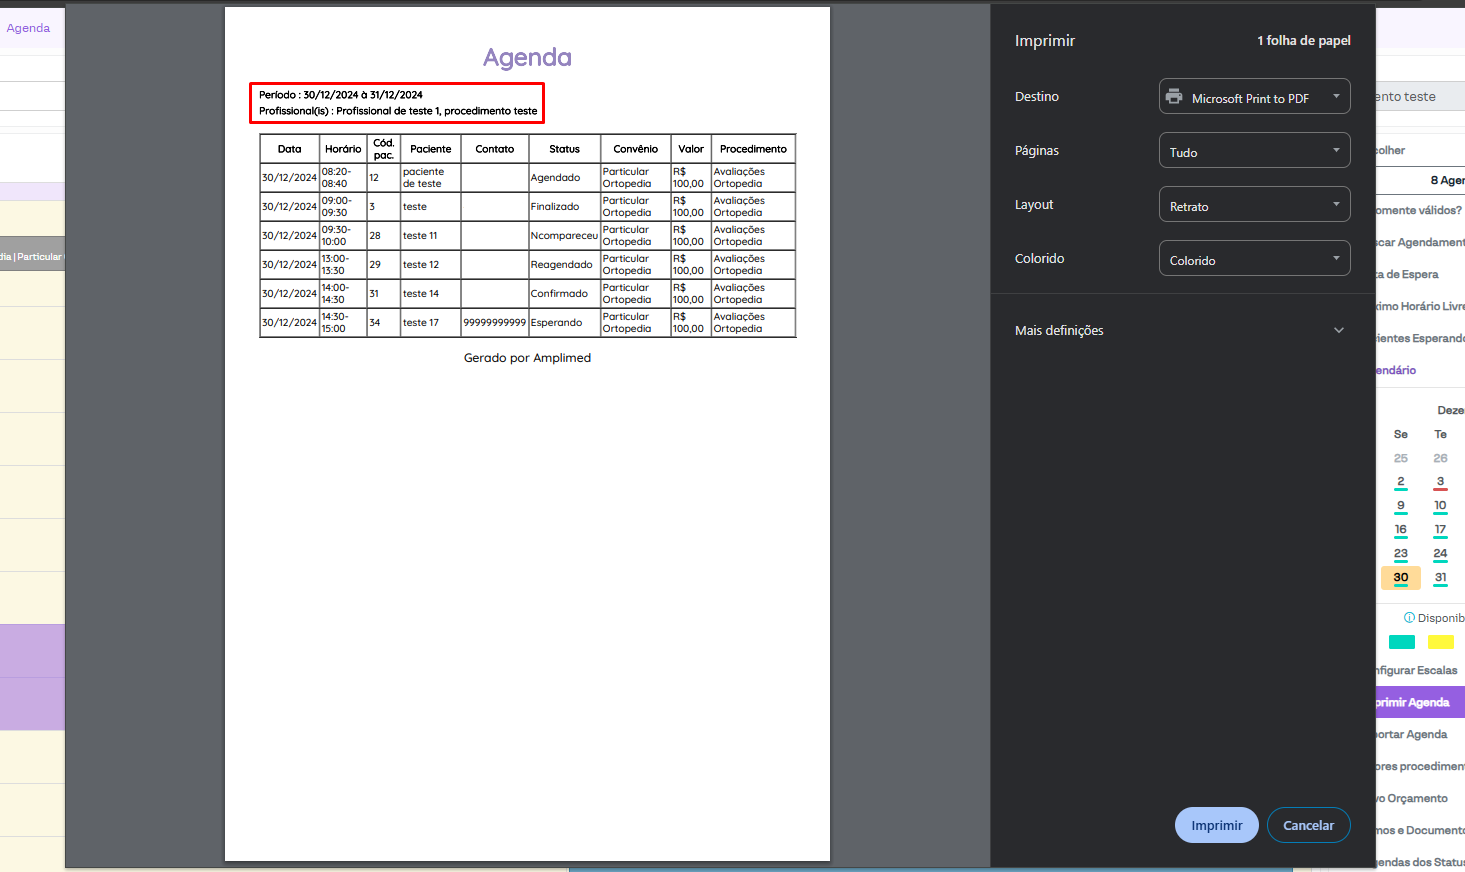Click the purple Imprimir Agenda menu item
Screen dimensions: 1465x872
pos(1420,702)
